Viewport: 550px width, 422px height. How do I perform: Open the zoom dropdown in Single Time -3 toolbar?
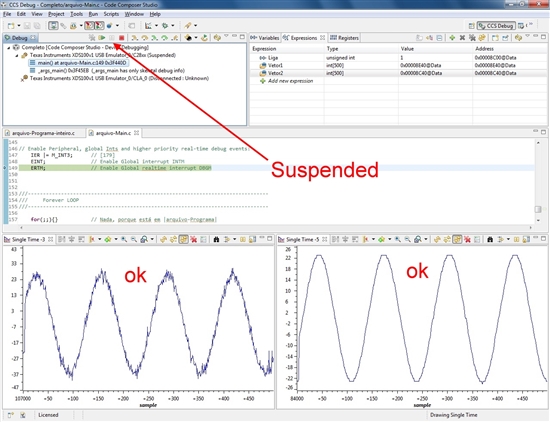click(152, 240)
